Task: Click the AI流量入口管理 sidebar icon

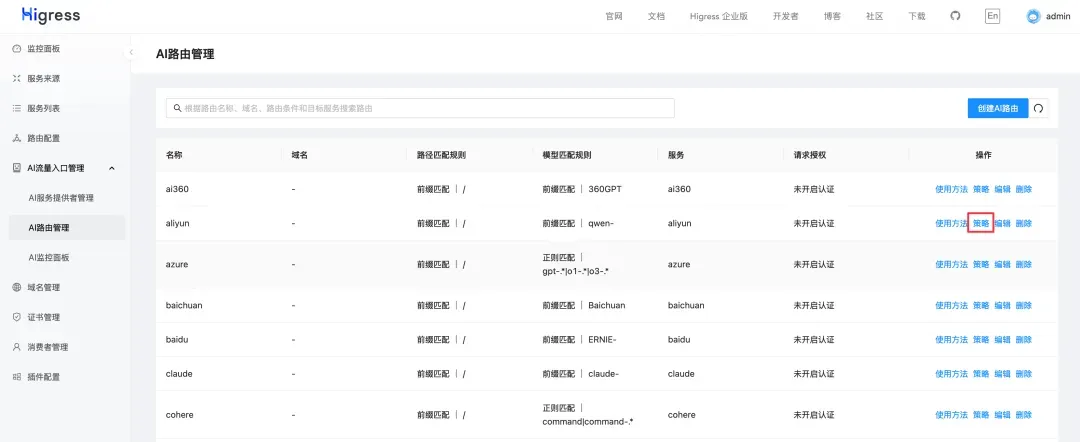Action: [x=17, y=168]
